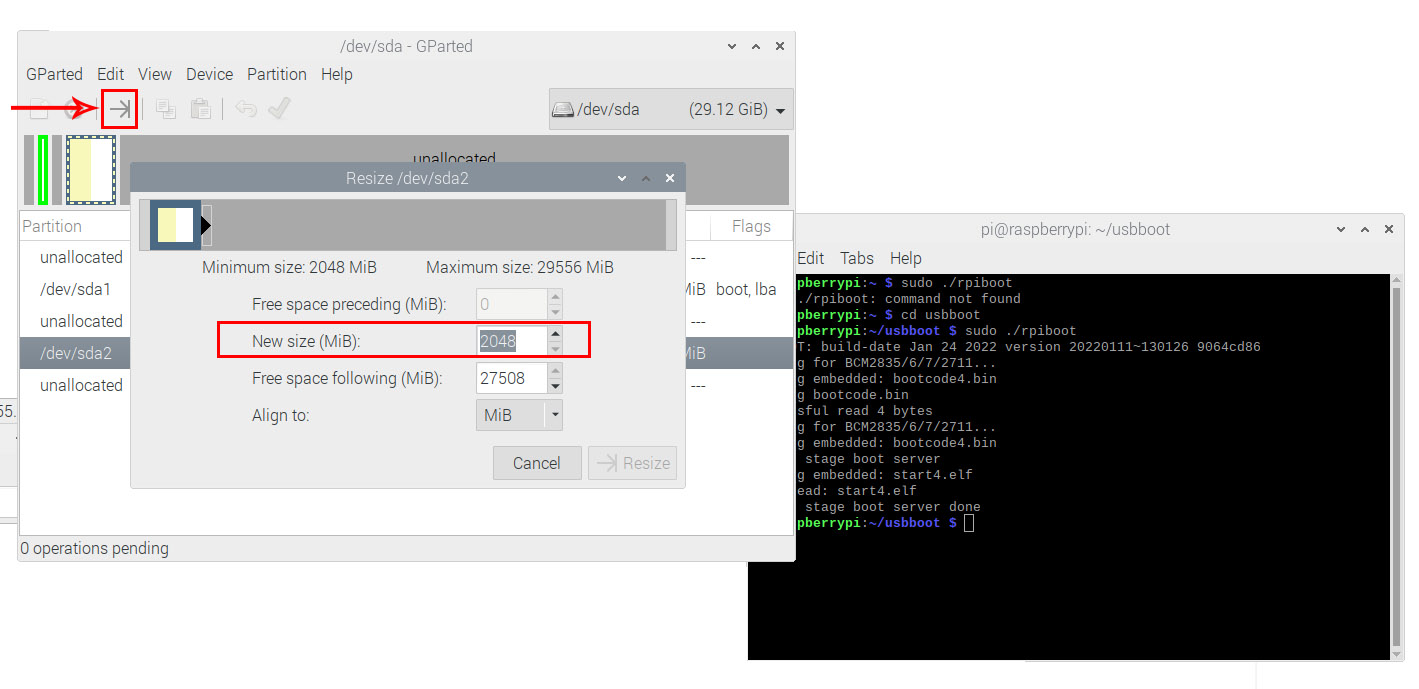The image size is (1419, 689).
Task: Open the Align to MiB dropdown
Action: click(519, 414)
